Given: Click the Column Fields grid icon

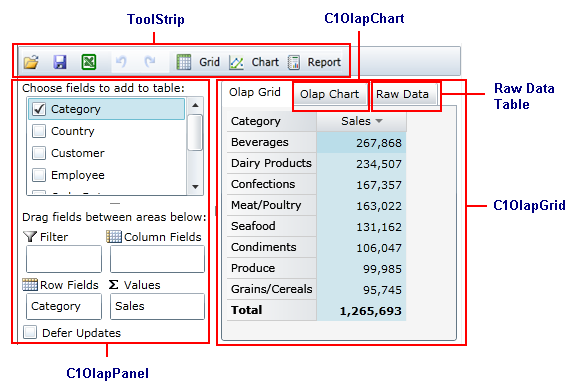Looking at the screenshot, I should pos(114,236).
